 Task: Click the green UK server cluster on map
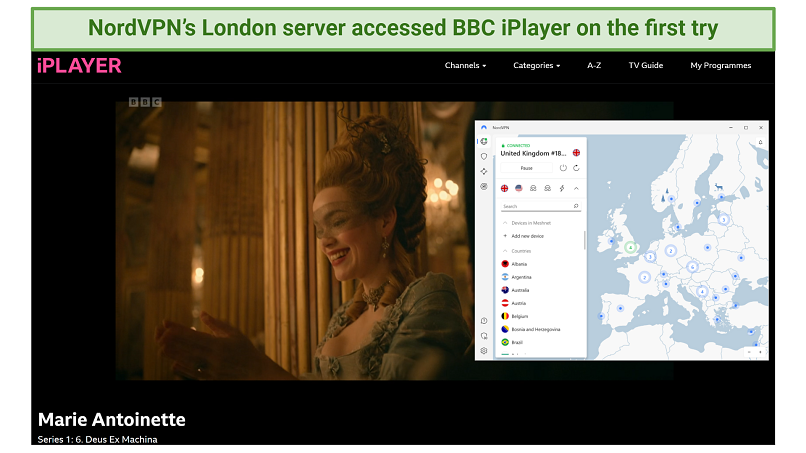click(x=630, y=247)
